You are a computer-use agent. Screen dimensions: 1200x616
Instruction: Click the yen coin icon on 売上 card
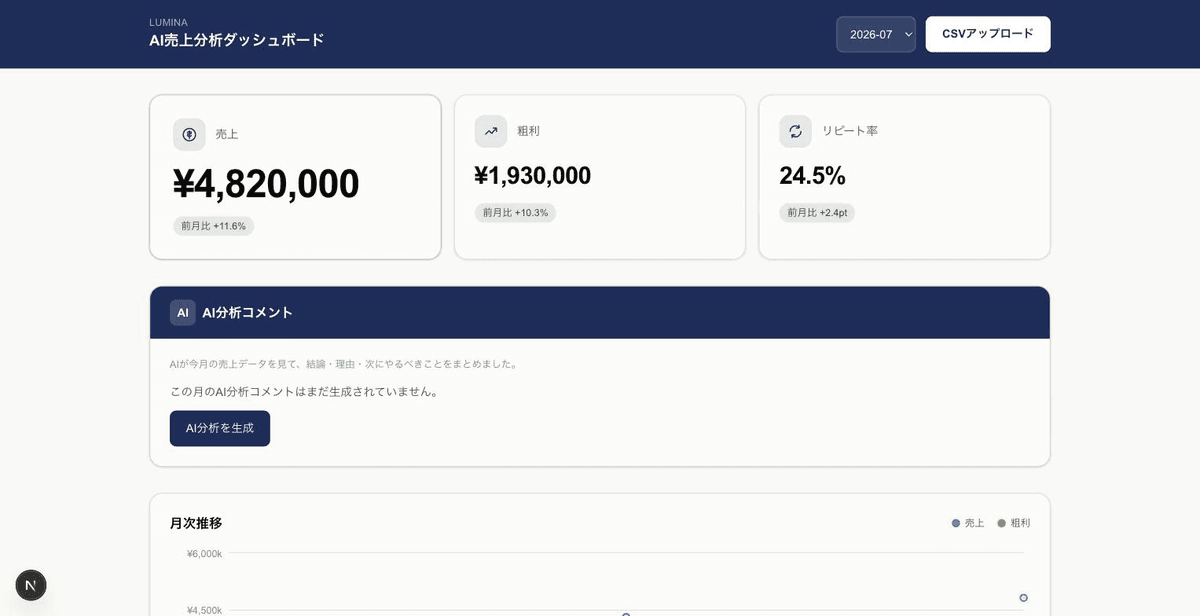tap(189, 134)
